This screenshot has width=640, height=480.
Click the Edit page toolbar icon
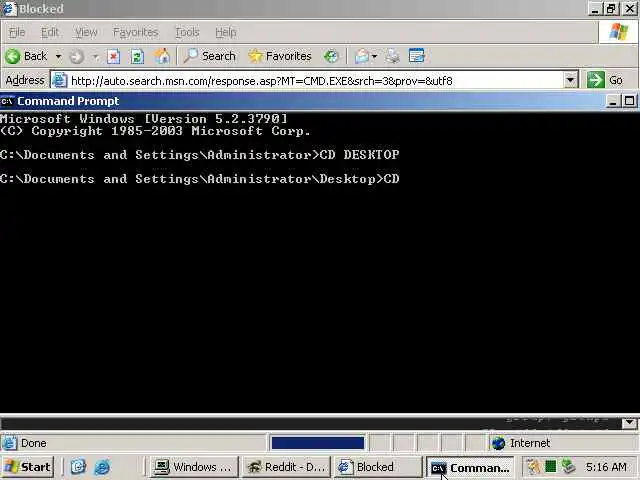tap(417, 56)
